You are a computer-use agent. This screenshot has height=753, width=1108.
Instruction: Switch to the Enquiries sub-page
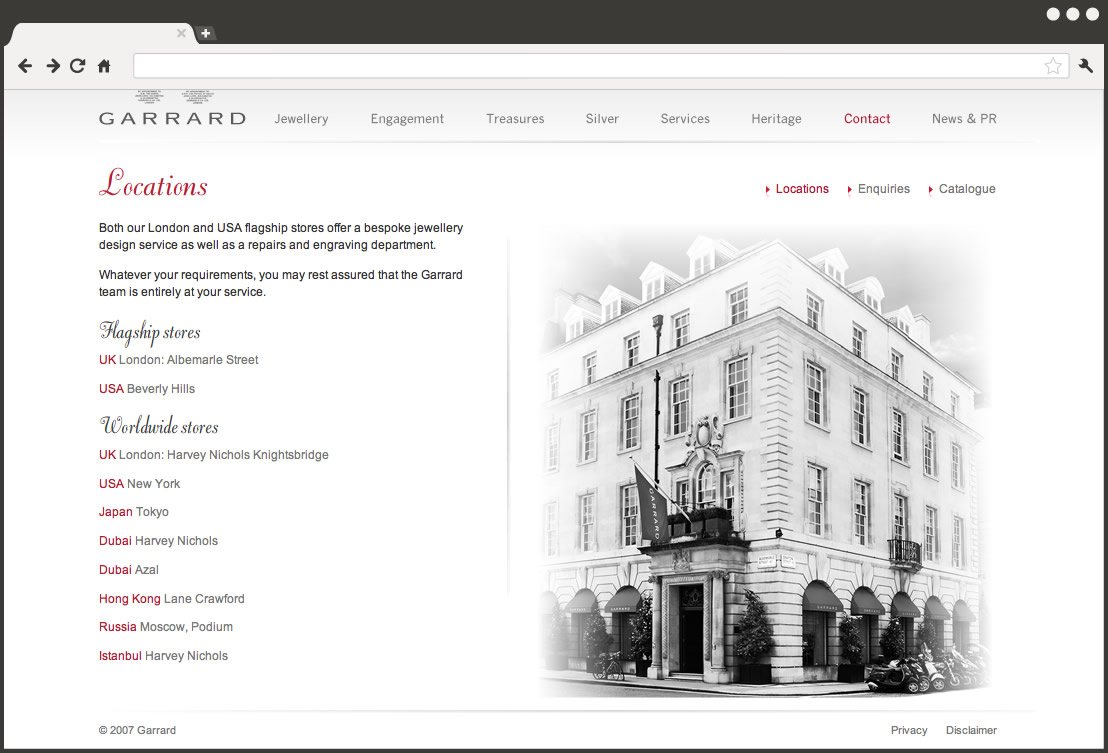pyautogui.click(x=883, y=189)
